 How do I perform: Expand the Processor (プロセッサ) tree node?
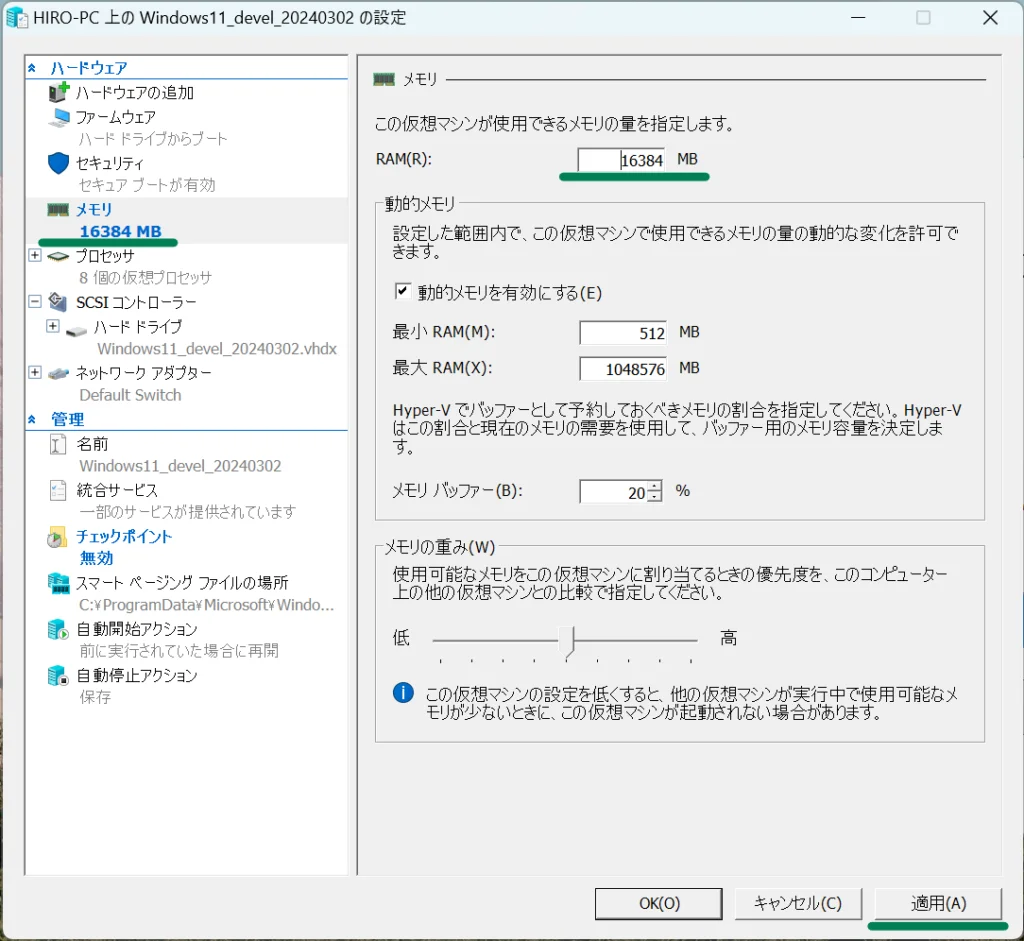(x=35, y=256)
